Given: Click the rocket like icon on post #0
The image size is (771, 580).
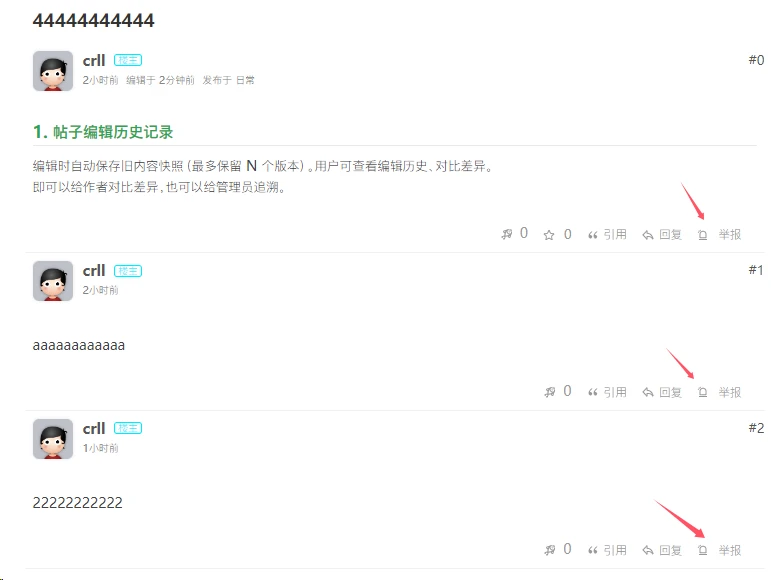Looking at the screenshot, I should point(506,234).
